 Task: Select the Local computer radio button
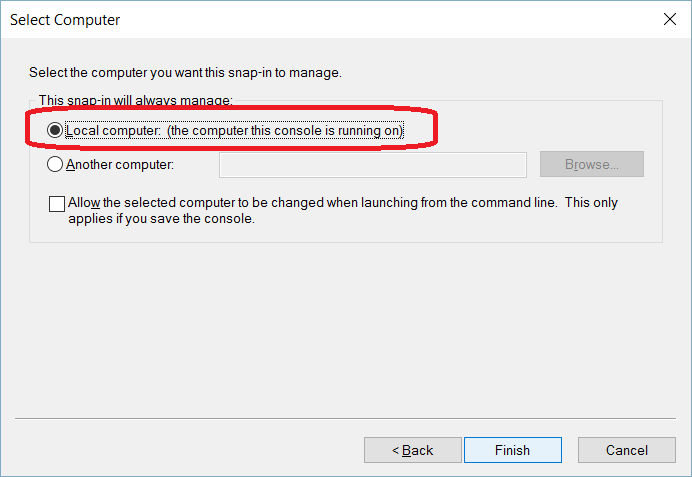click(54, 131)
